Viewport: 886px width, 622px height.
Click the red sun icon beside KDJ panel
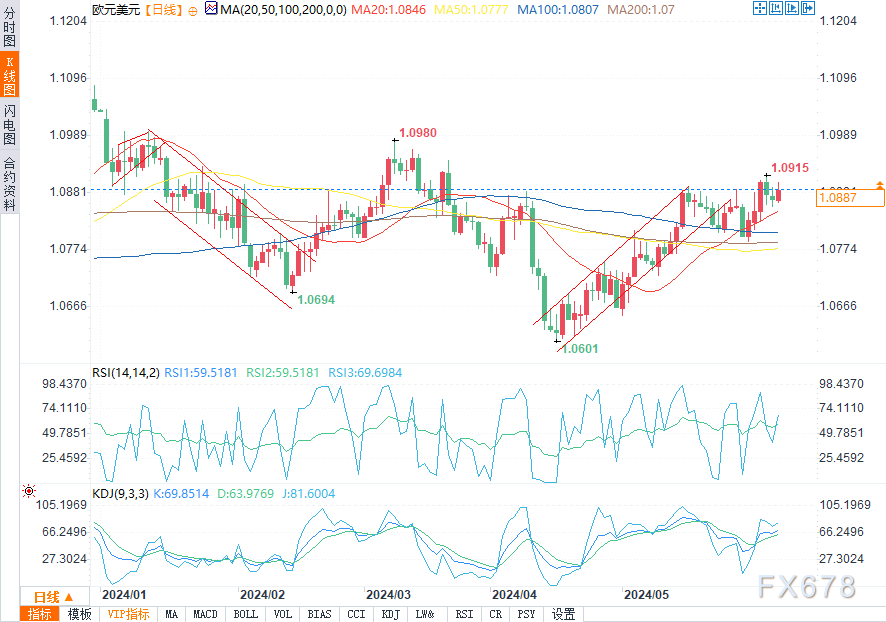pos(29,491)
